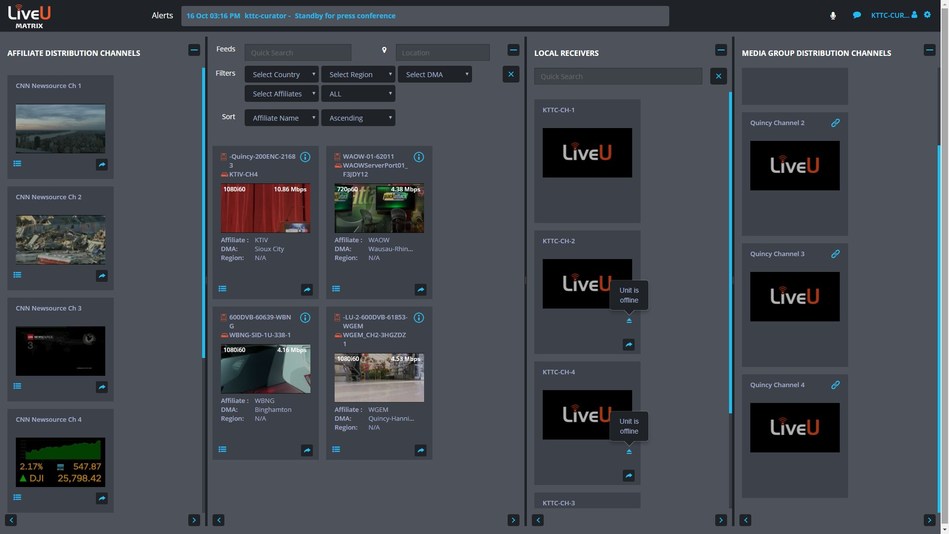Open details list for WAOW feed card

tap(336, 289)
